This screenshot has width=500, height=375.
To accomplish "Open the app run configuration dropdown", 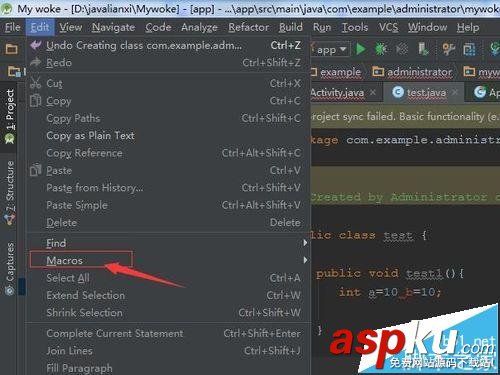I will pyautogui.click(x=331, y=50).
